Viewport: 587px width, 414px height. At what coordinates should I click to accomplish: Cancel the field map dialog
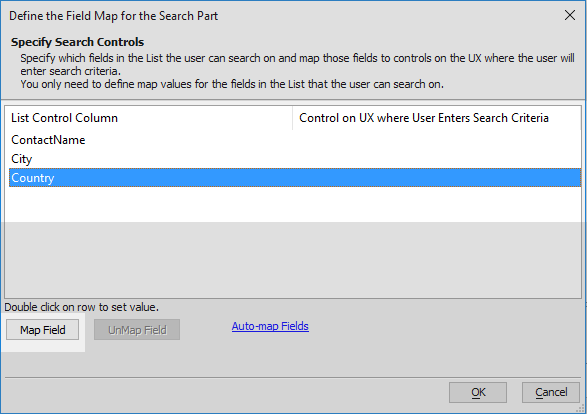551,392
